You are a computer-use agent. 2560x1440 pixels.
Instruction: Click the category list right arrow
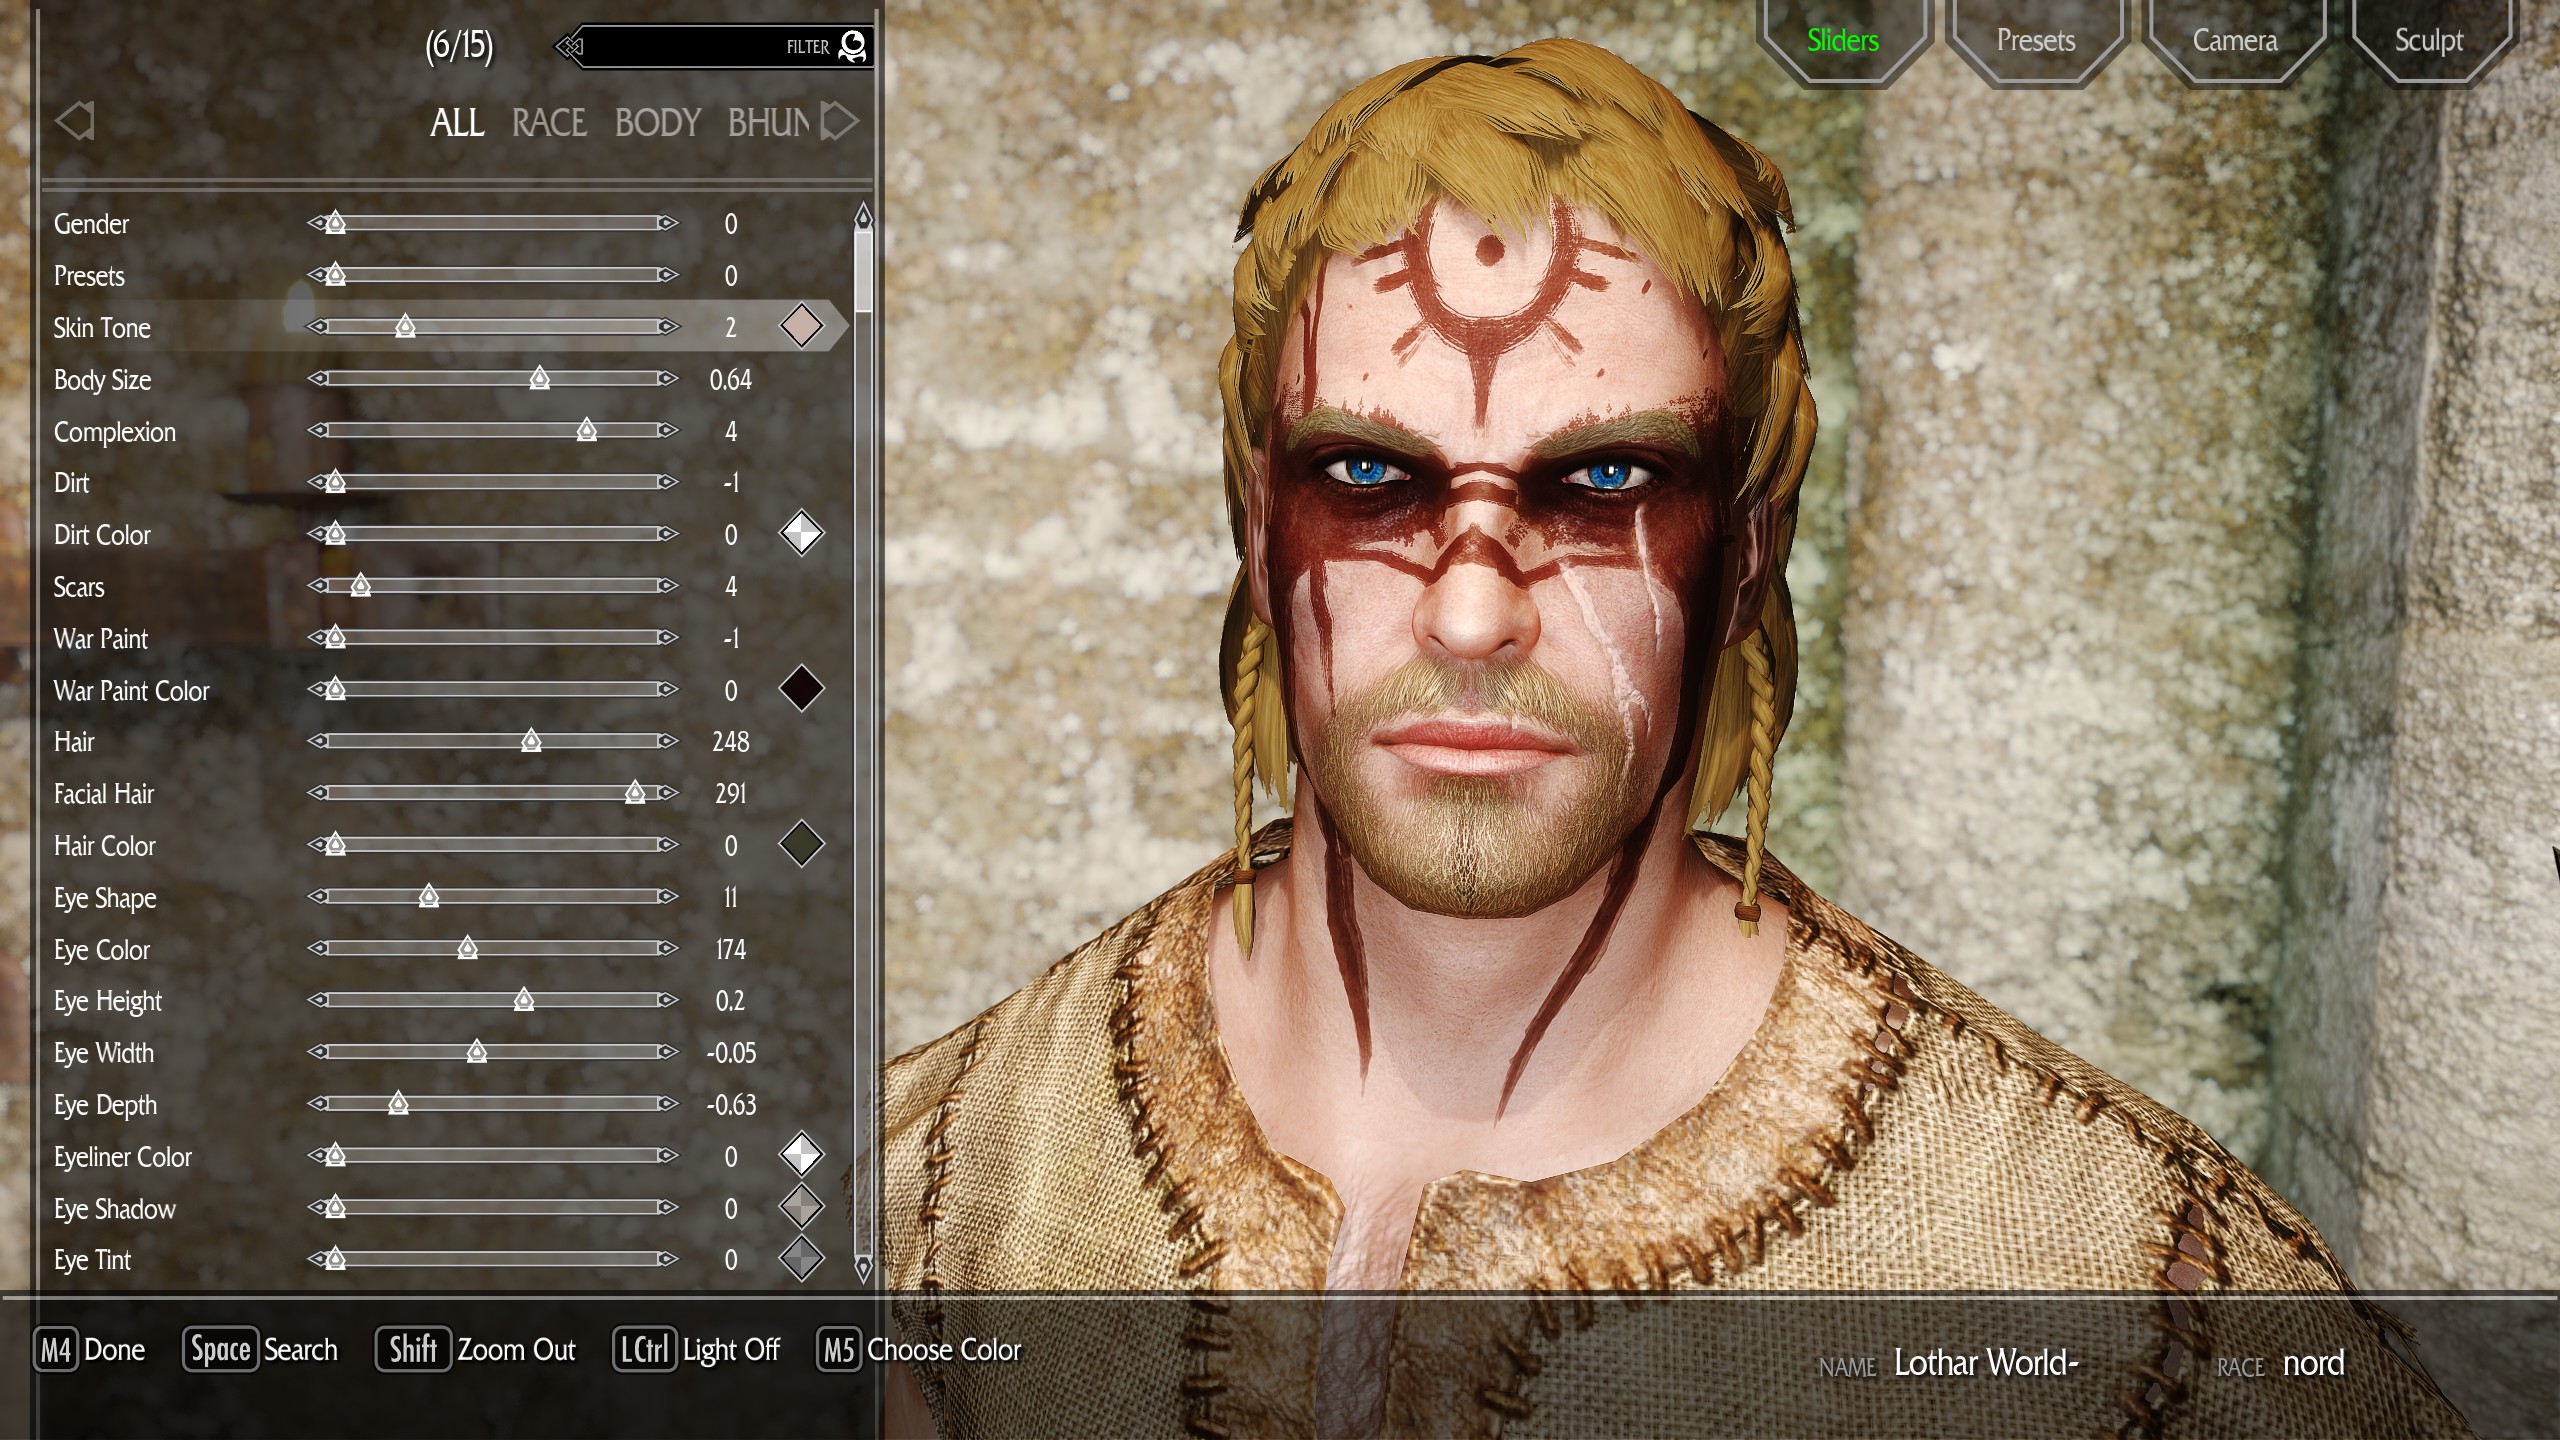[839, 121]
